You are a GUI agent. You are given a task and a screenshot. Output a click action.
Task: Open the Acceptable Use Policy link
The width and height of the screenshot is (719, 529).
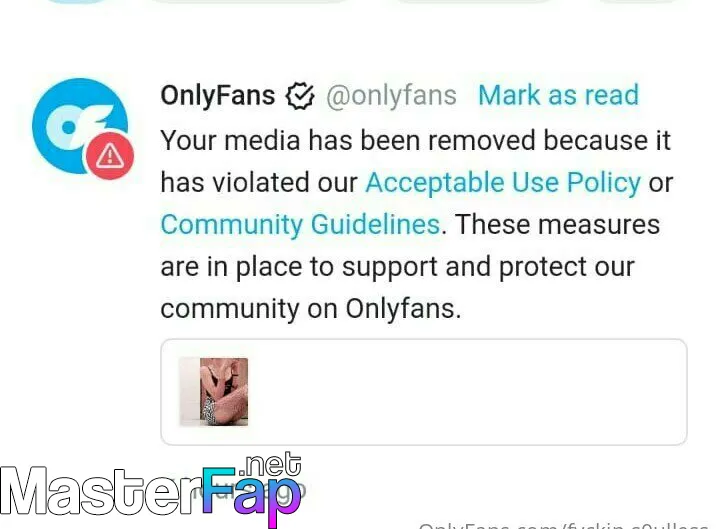pyautogui.click(x=503, y=182)
